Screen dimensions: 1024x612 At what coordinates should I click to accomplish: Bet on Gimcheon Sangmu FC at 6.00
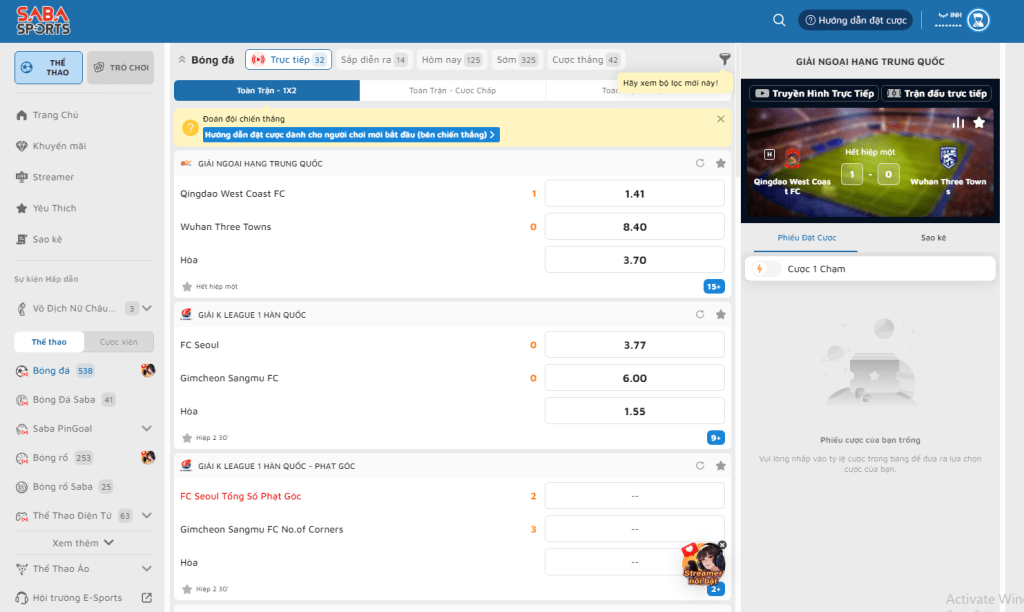tap(634, 378)
